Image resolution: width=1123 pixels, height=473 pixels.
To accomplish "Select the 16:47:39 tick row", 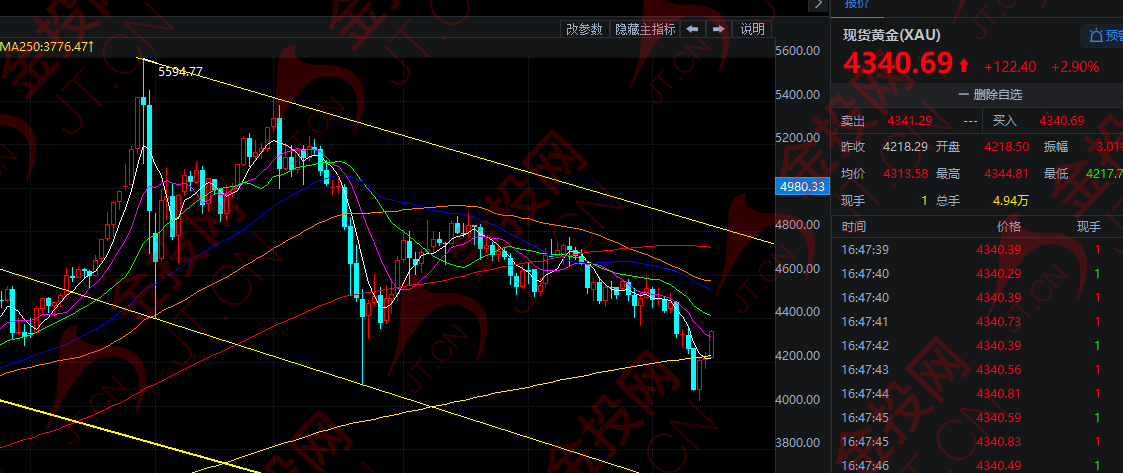I will [x=977, y=249].
